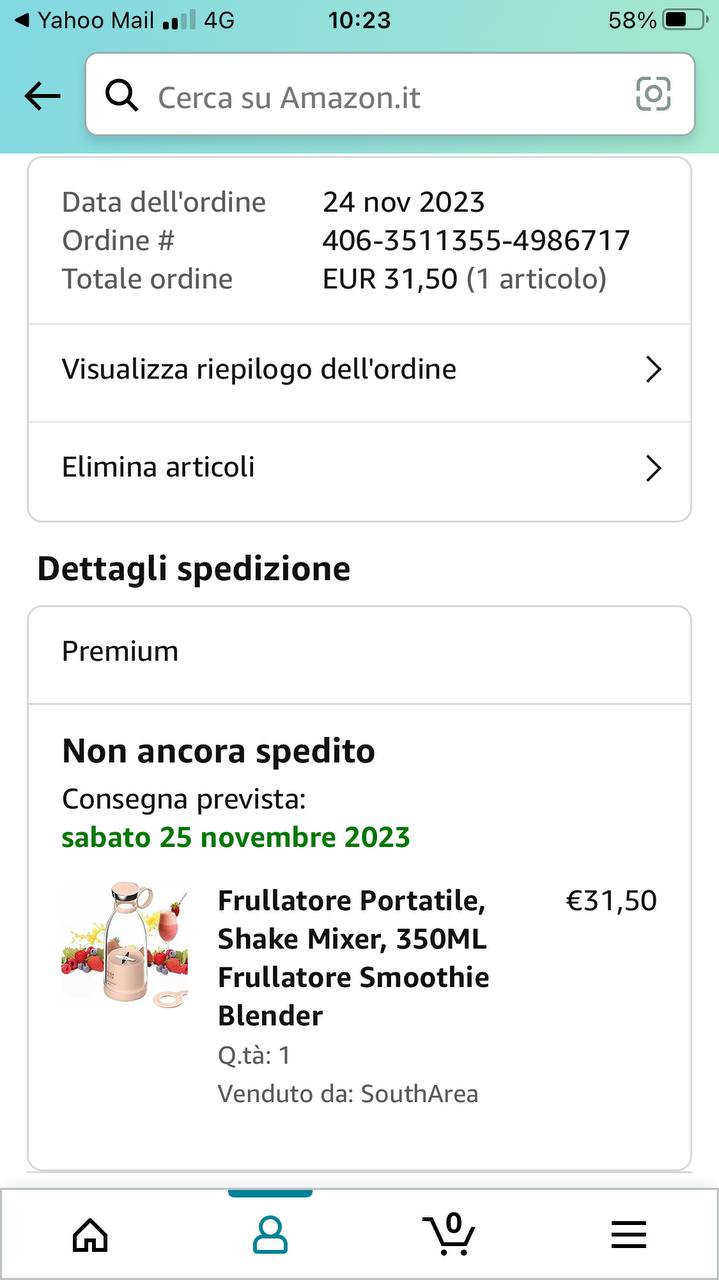Screen dimensions: 719x1280
Task: Expand chevron next to Elimina articoli
Action: 654,468
